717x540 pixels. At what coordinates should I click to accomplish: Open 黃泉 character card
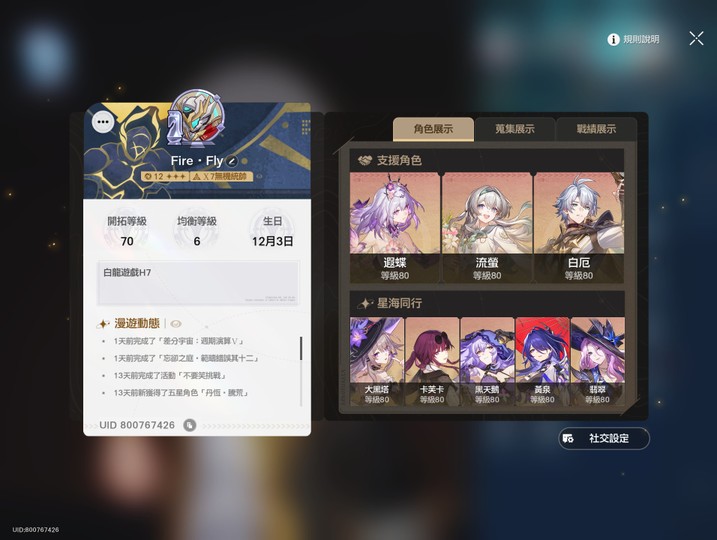542,361
